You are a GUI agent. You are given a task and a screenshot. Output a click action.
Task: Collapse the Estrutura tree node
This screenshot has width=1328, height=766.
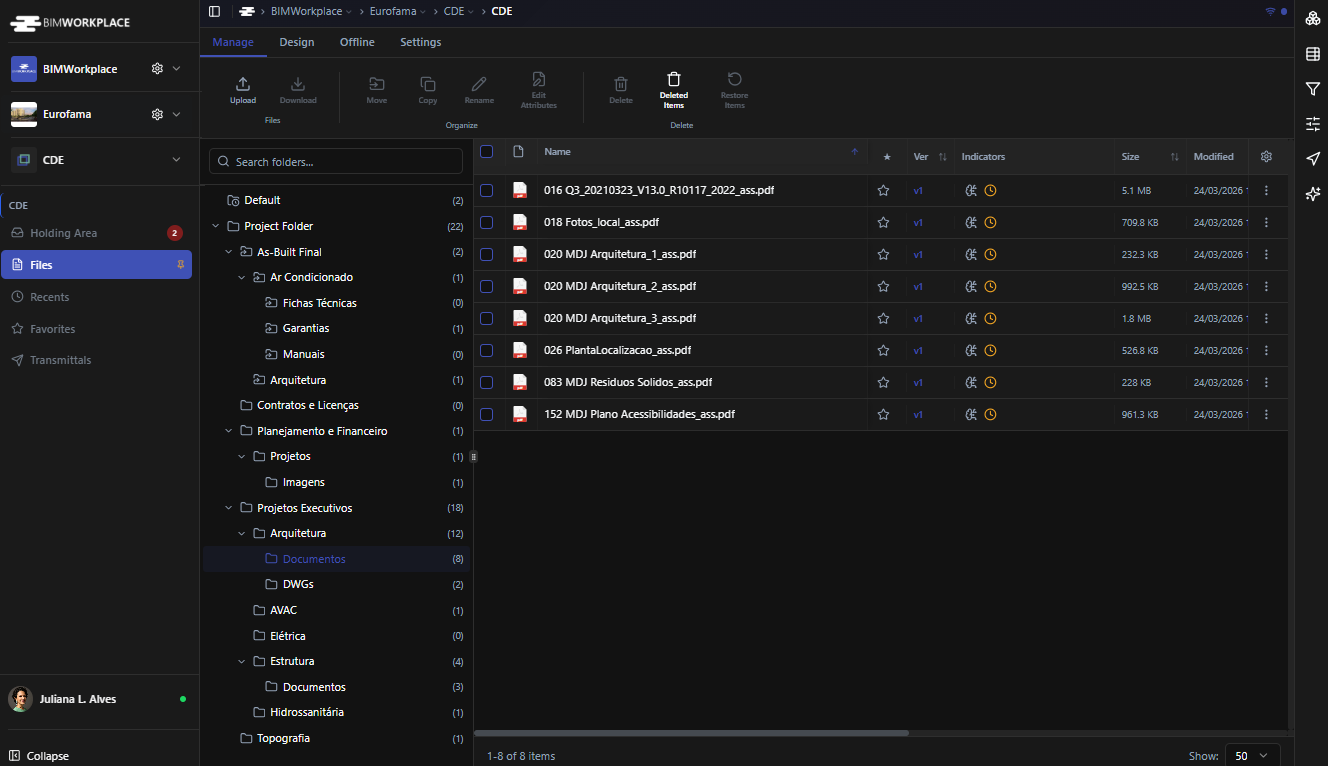242,661
